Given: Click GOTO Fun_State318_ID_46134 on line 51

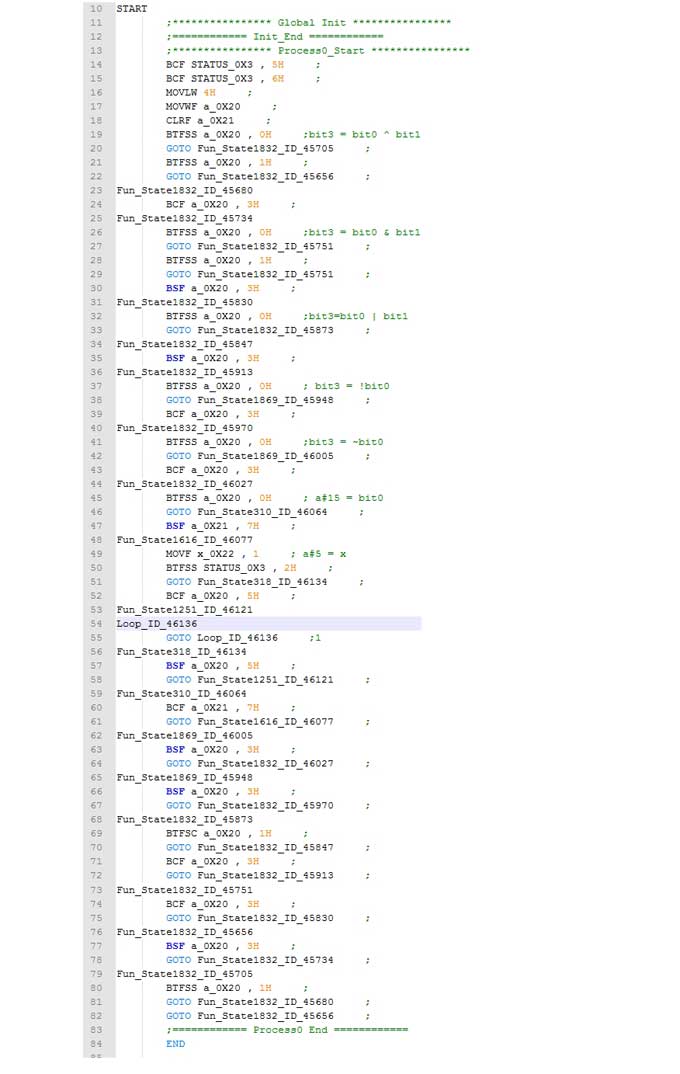Looking at the screenshot, I should pos(247,582).
